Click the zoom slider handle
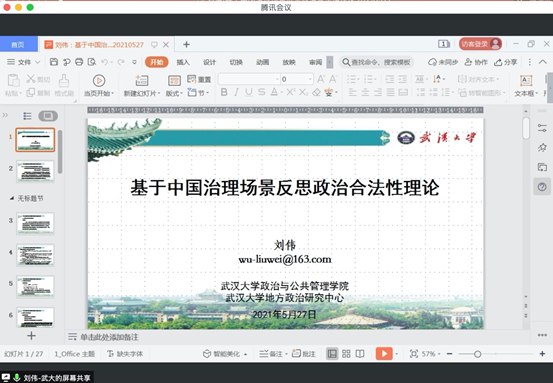The width and height of the screenshot is (553, 383). point(478,354)
